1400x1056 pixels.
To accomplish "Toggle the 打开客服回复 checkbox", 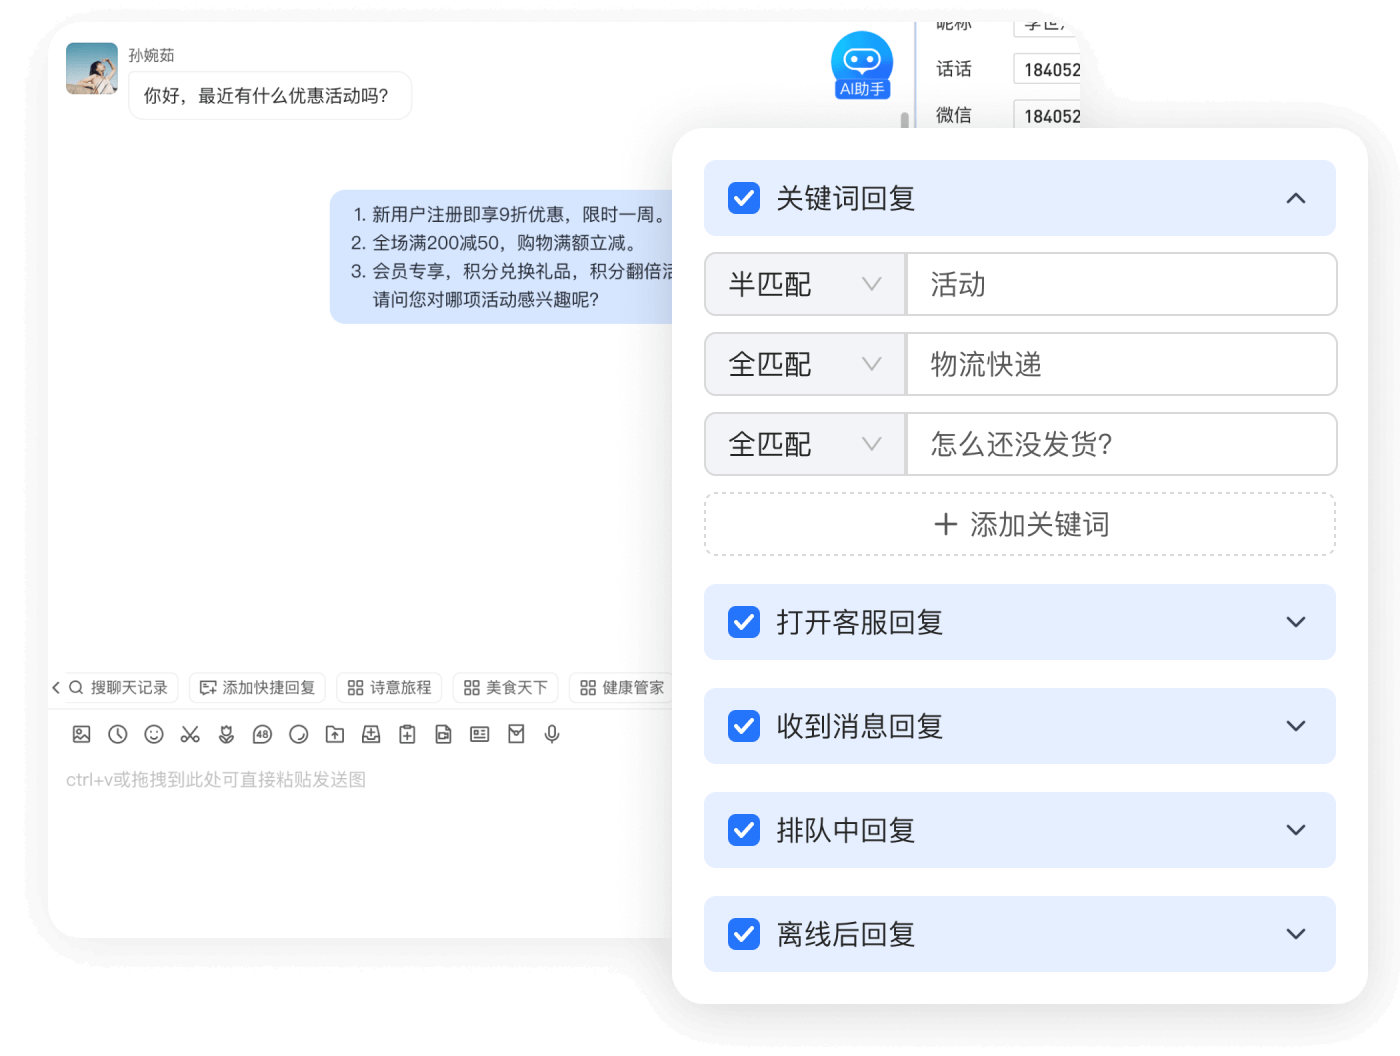I will (x=744, y=622).
